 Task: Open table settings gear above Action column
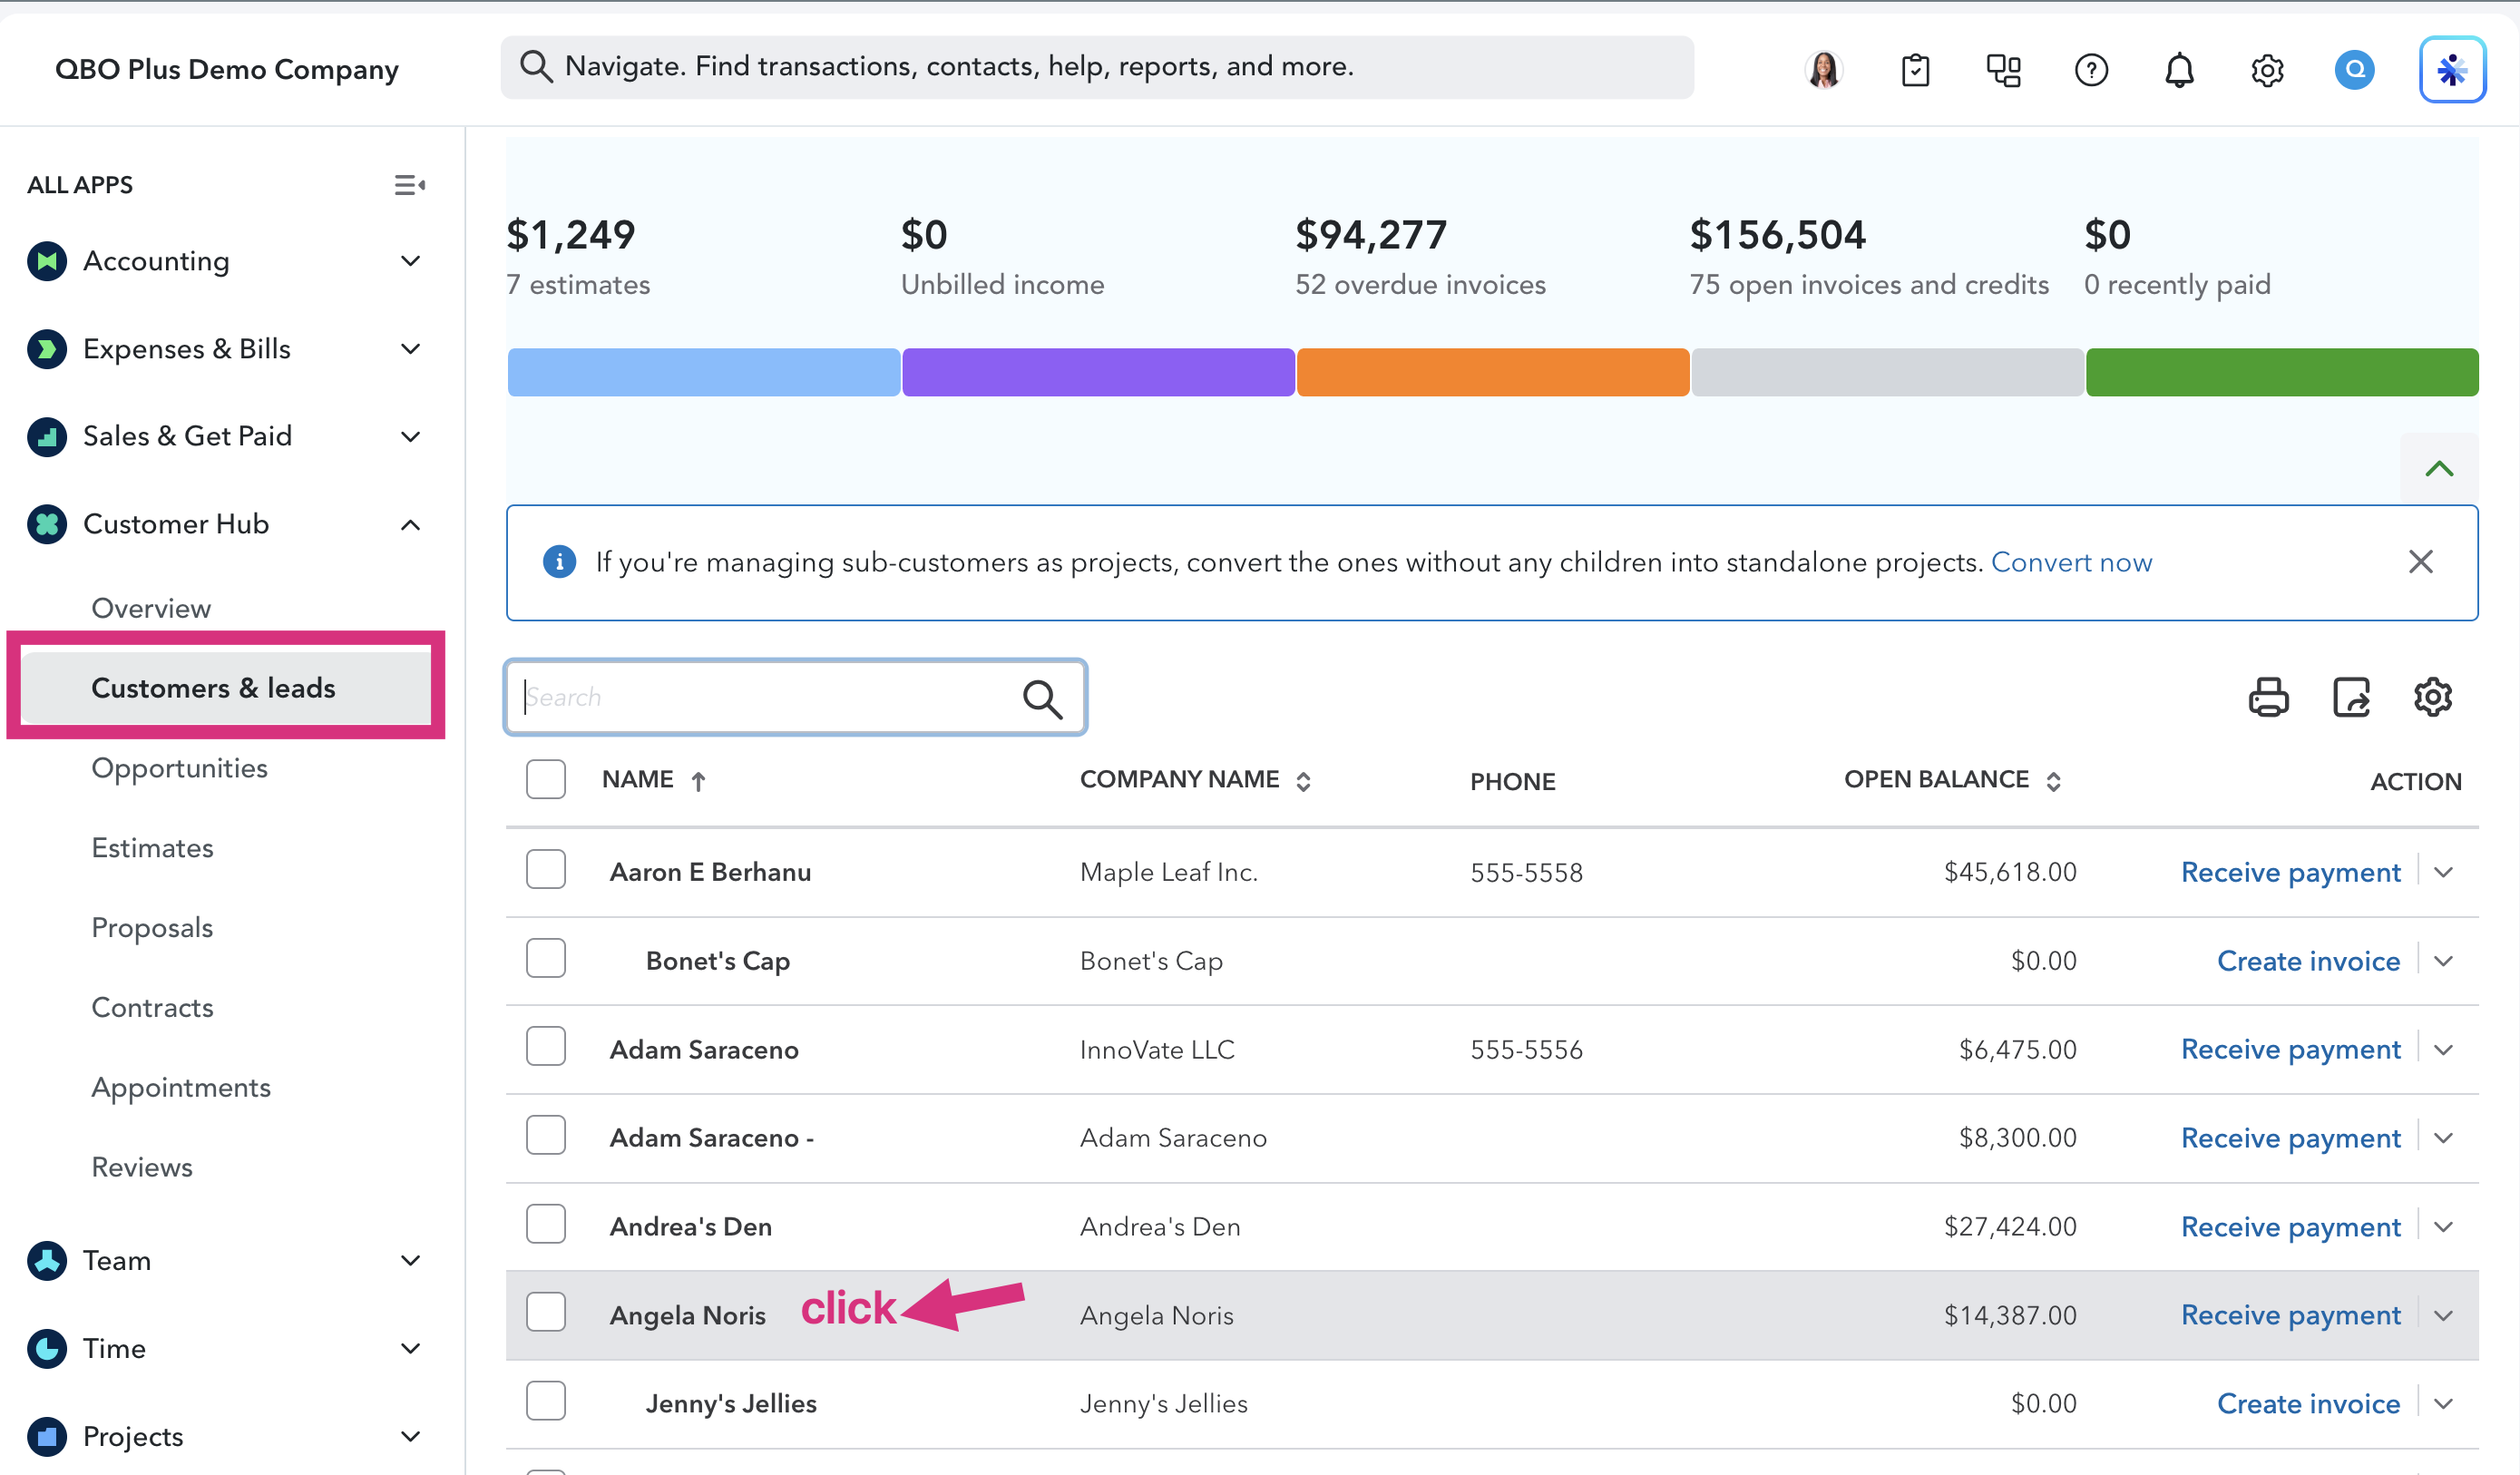coord(2432,697)
